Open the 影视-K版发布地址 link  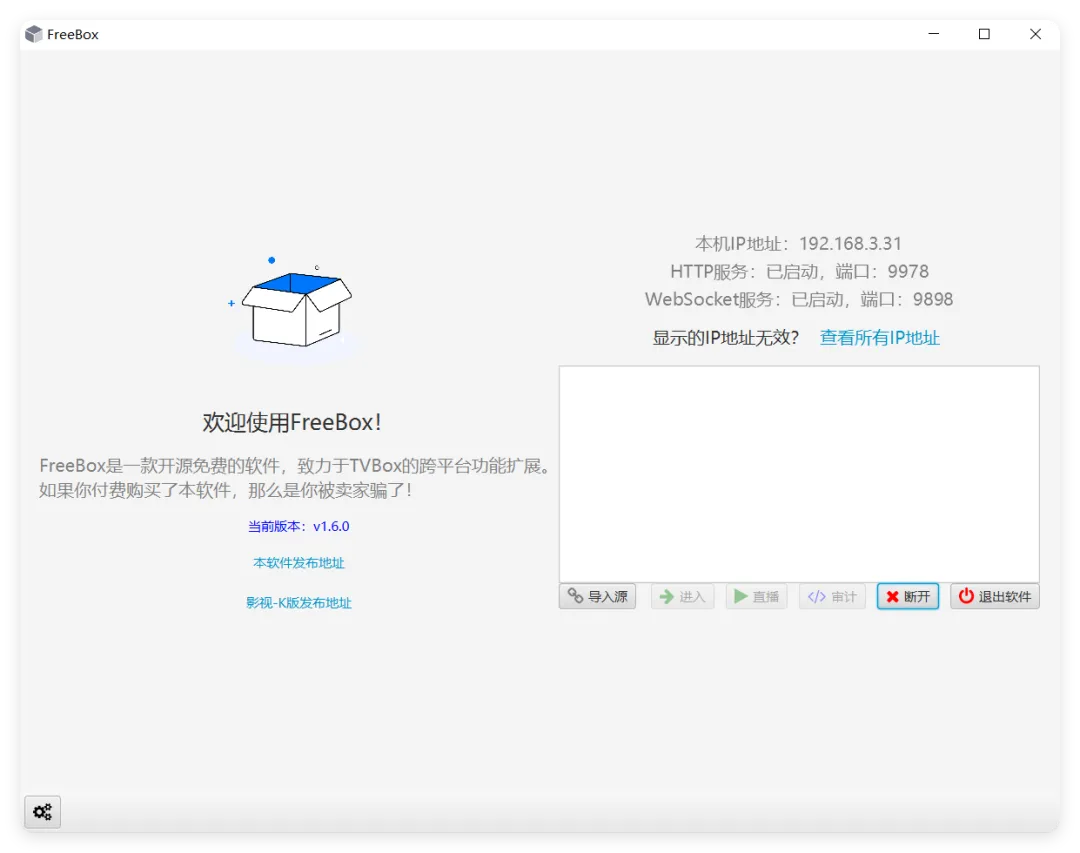(299, 603)
